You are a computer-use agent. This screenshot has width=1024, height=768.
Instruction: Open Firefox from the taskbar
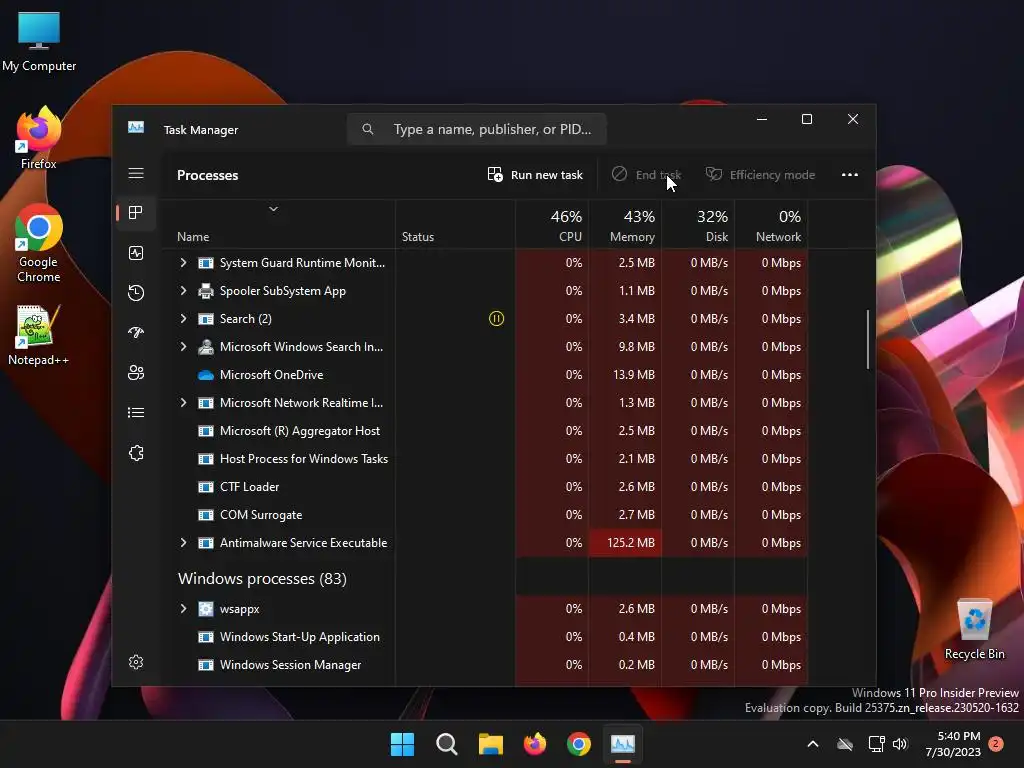click(x=535, y=744)
